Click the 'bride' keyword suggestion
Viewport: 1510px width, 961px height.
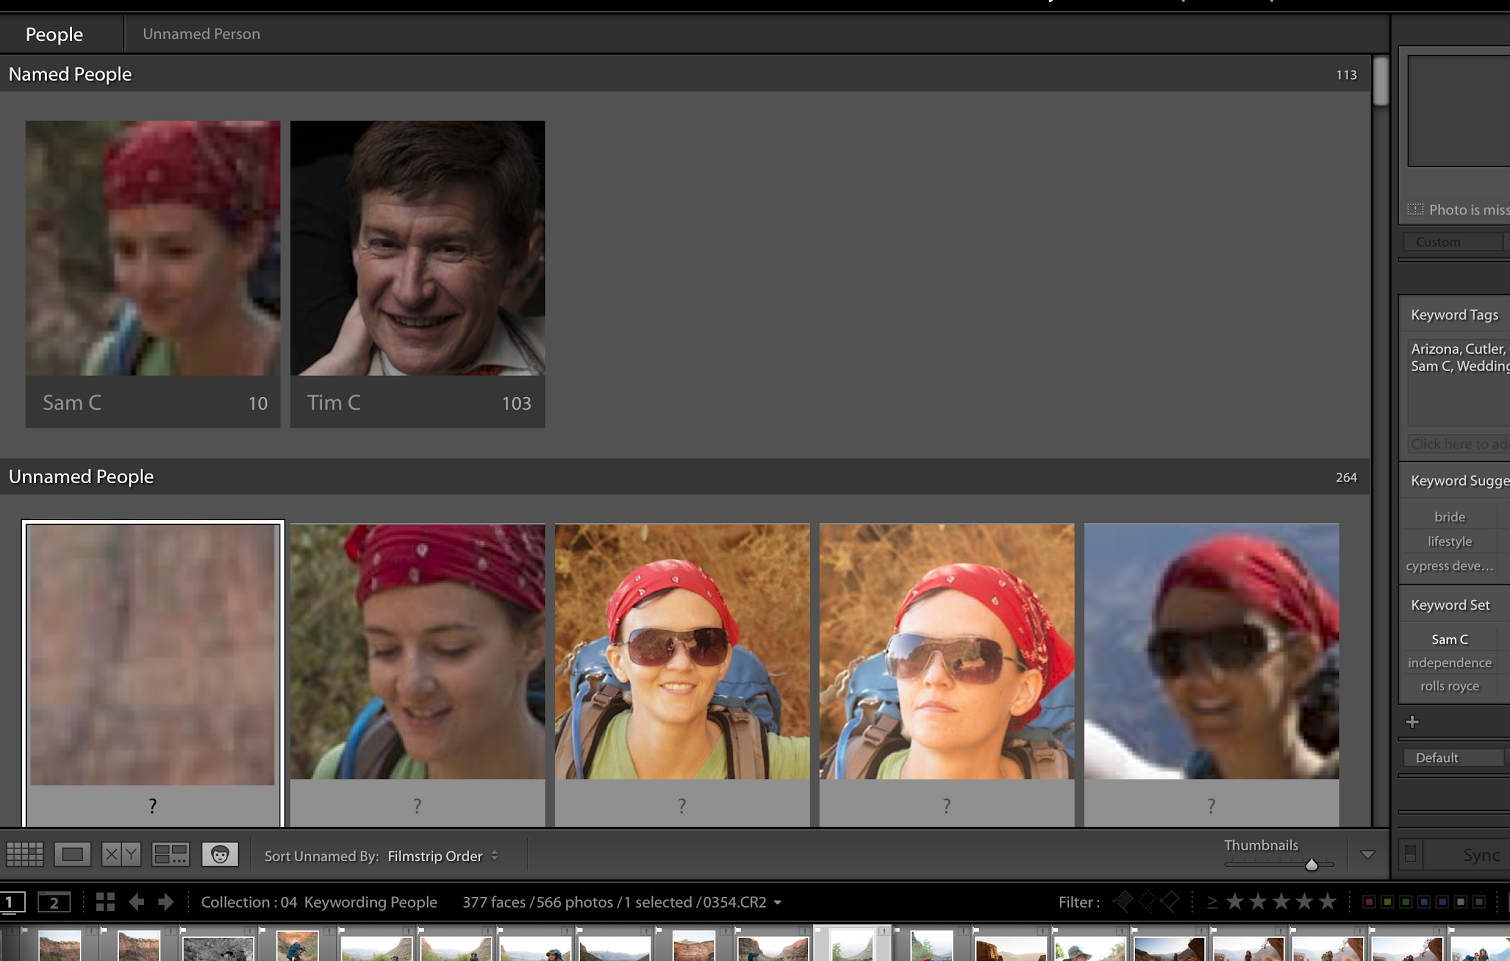point(1449,517)
